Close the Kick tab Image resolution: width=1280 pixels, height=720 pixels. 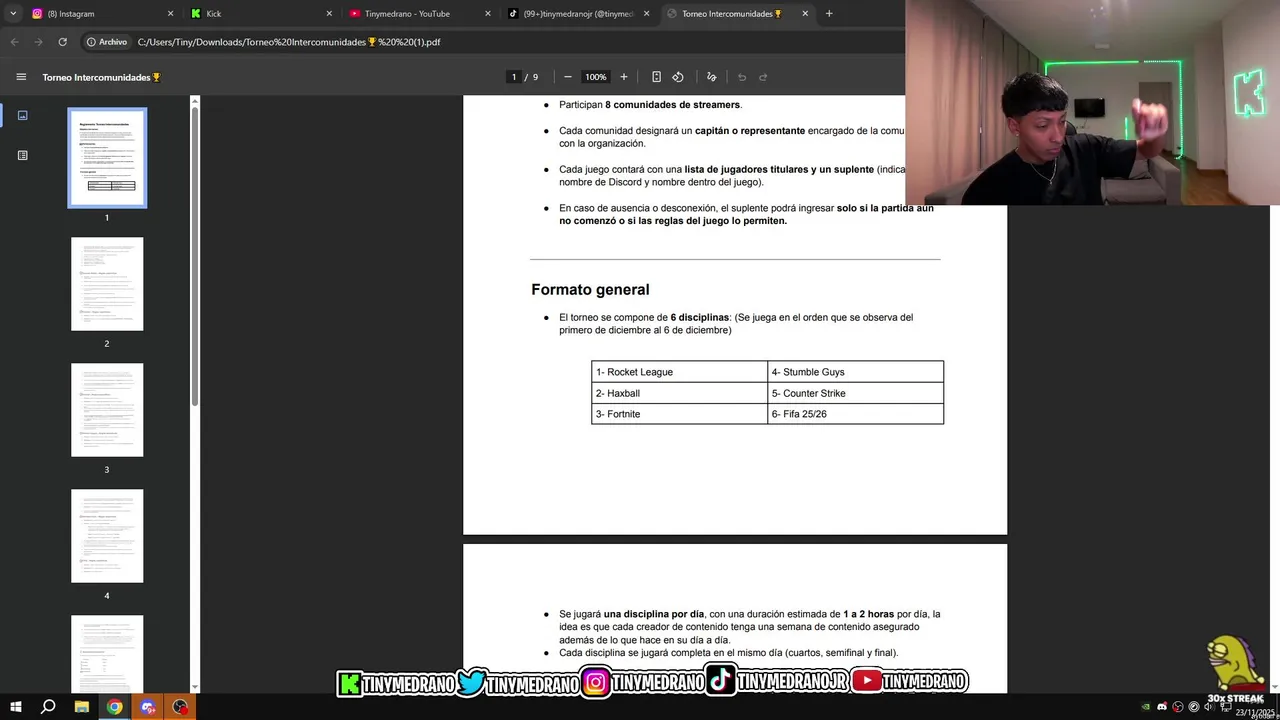(329, 14)
